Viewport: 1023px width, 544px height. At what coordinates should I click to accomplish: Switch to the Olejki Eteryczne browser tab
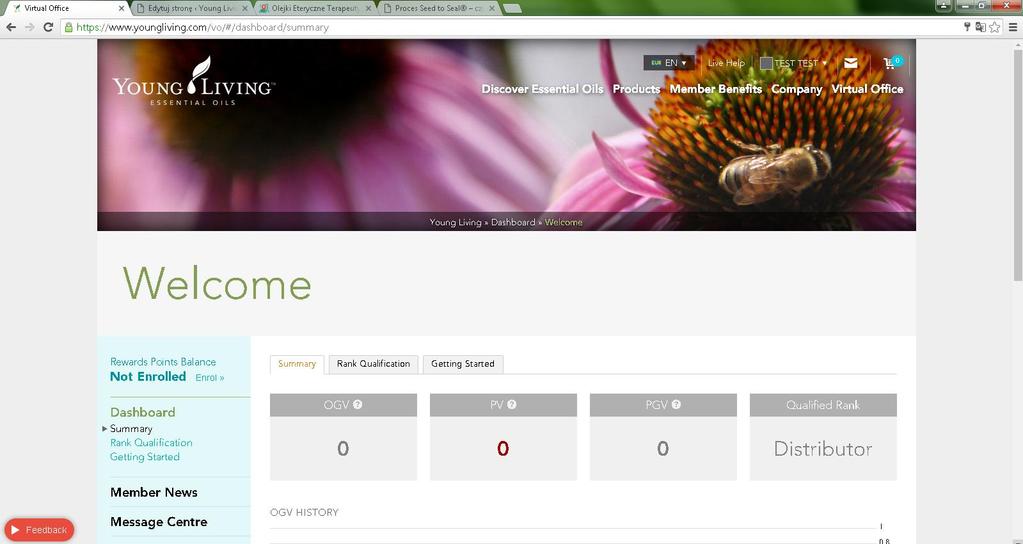tap(314, 8)
